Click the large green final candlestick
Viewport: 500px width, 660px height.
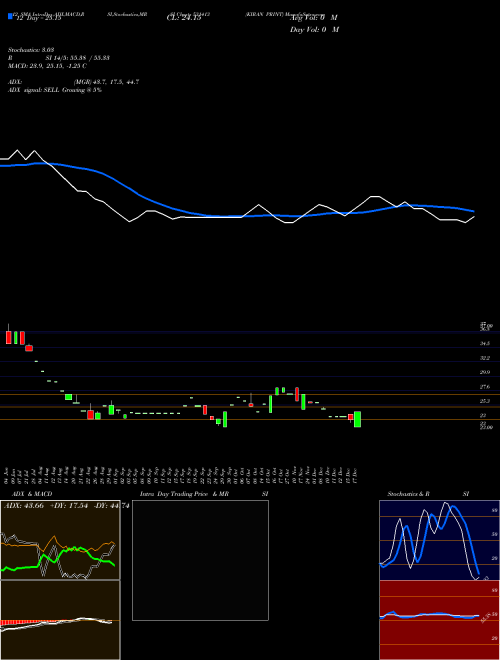357,419
